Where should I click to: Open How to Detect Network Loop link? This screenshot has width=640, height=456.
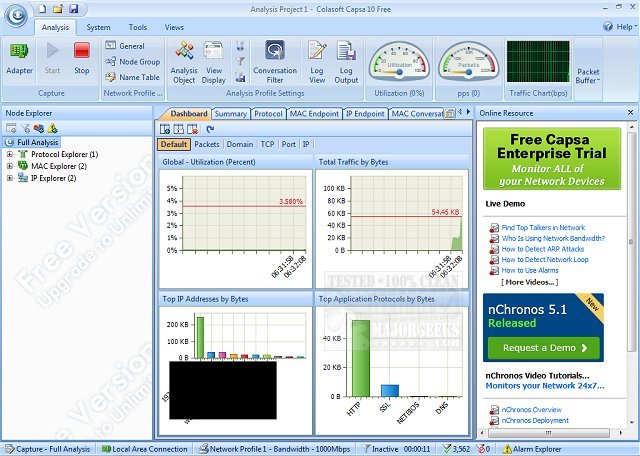[x=544, y=259]
